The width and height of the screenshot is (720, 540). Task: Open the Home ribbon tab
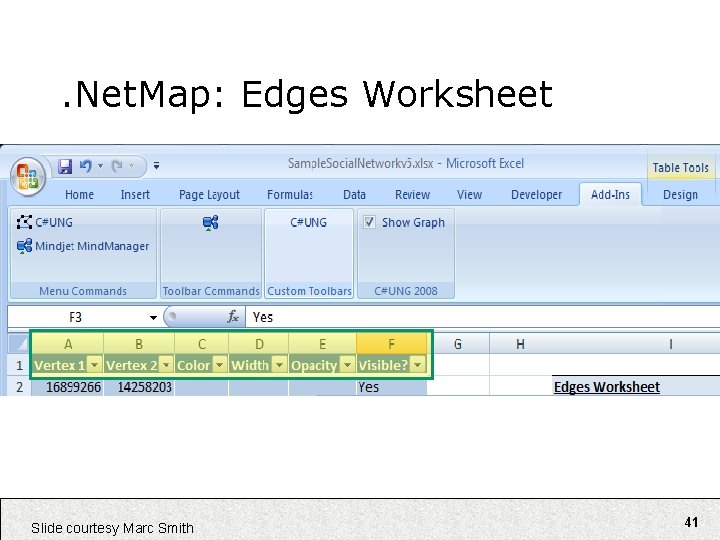(79, 195)
